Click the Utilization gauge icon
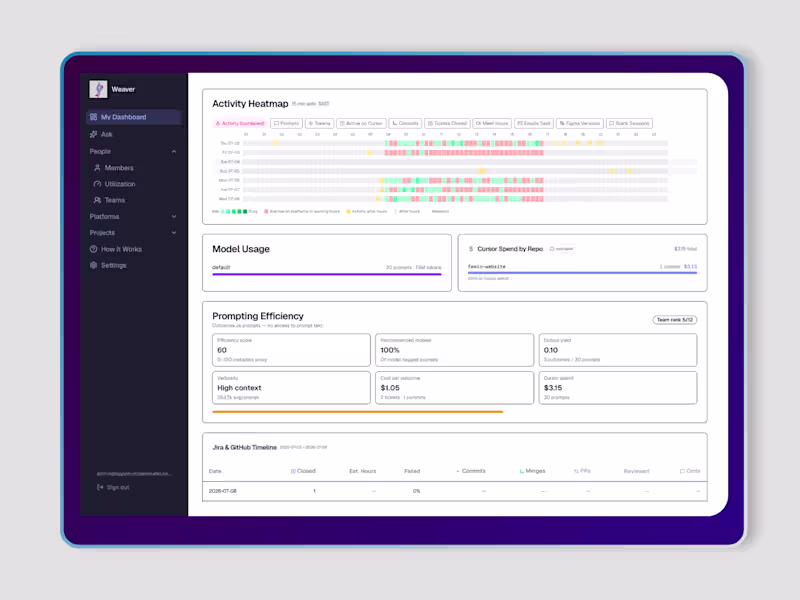The image size is (800, 600). (x=97, y=184)
